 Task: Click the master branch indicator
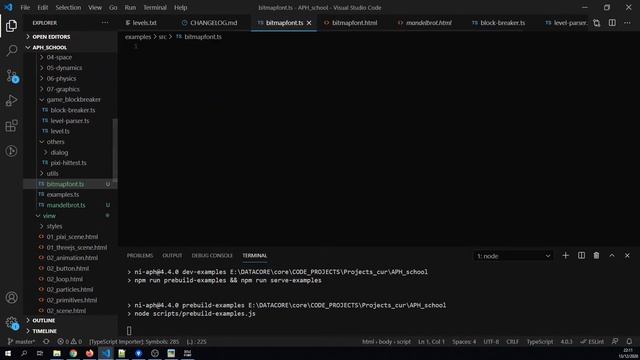(21, 342)
